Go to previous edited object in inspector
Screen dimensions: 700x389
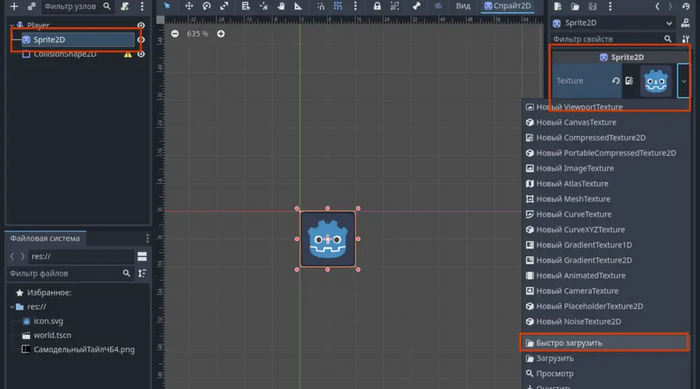click(x=657, y=6)
